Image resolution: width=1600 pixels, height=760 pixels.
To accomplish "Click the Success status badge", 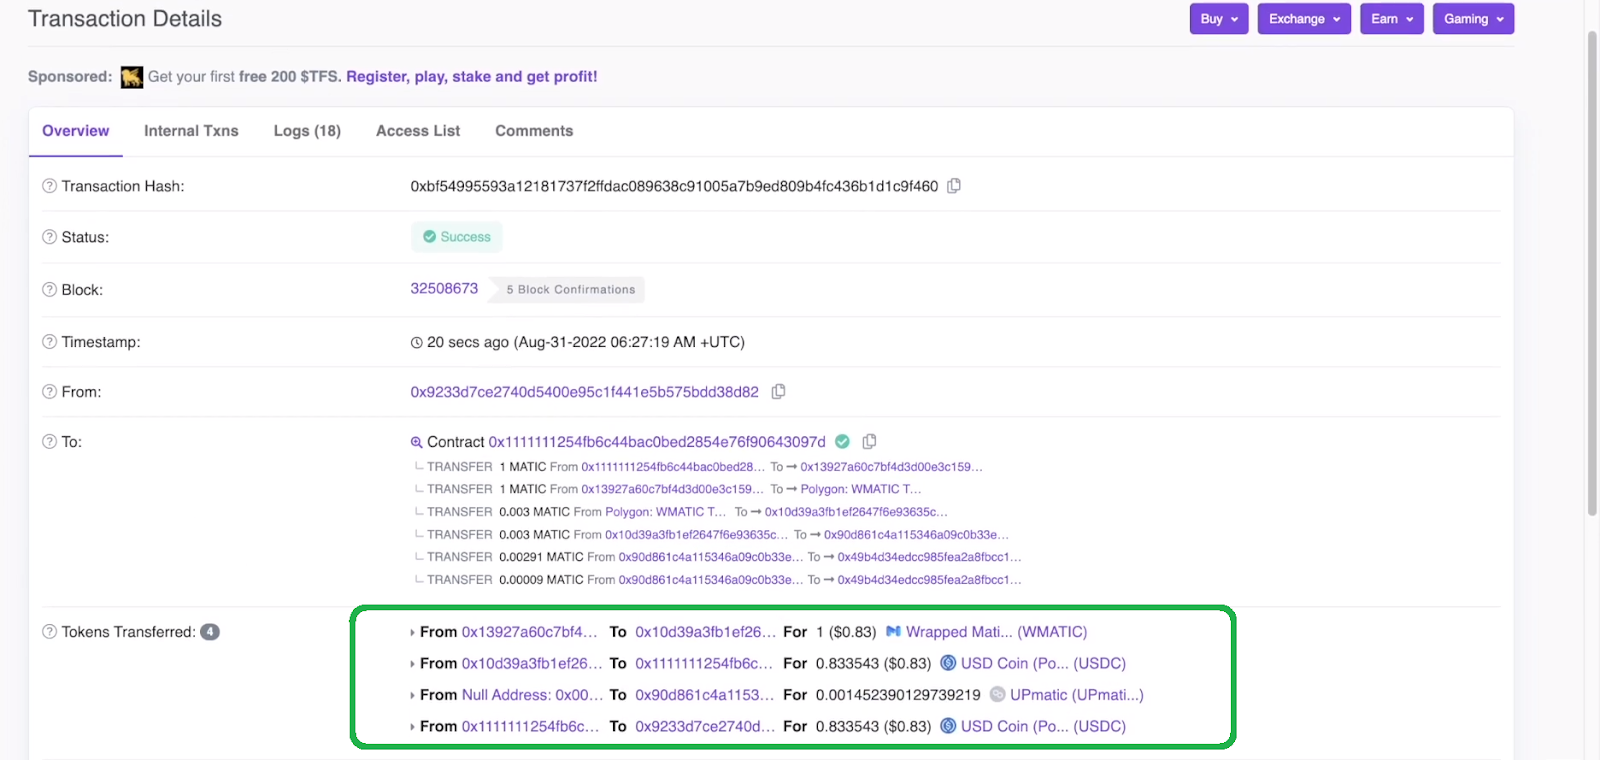I will (x=457, y=237).
